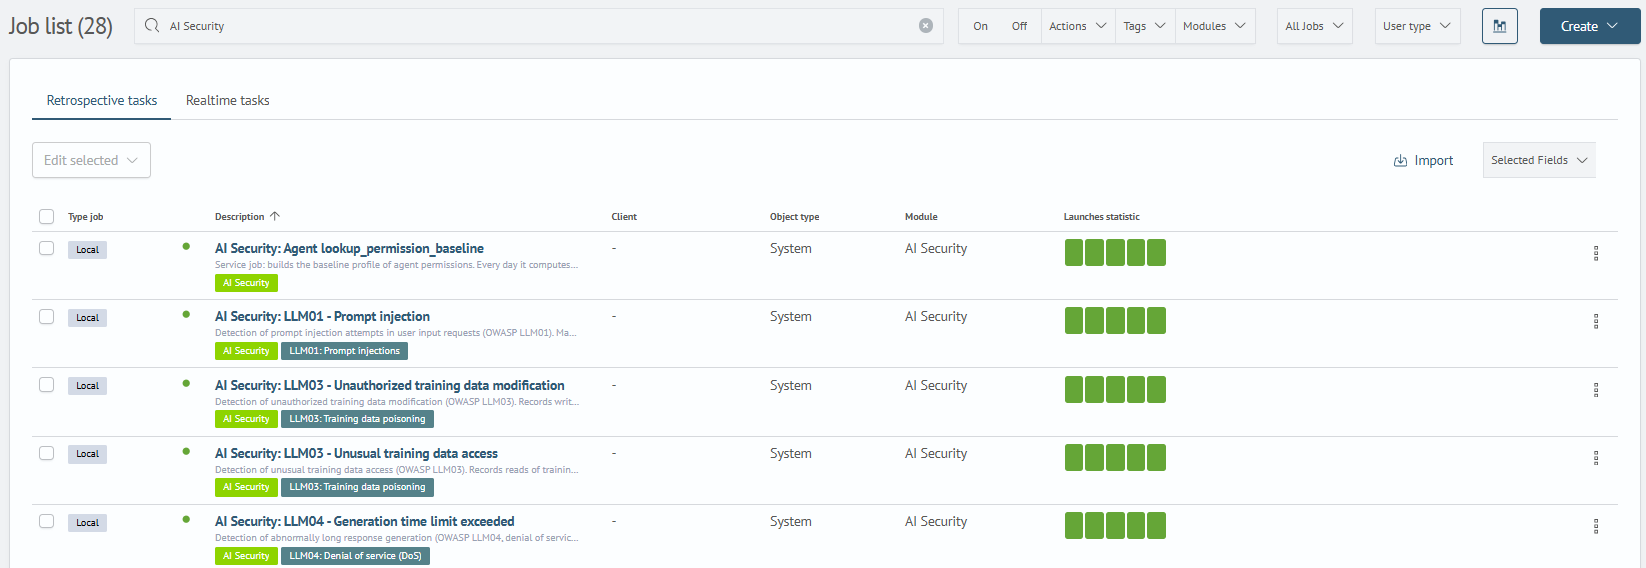Open LLM04 - Generation time limit exceeded job
Viewport: 1646px width, 568px height.
tap(365, 521)
